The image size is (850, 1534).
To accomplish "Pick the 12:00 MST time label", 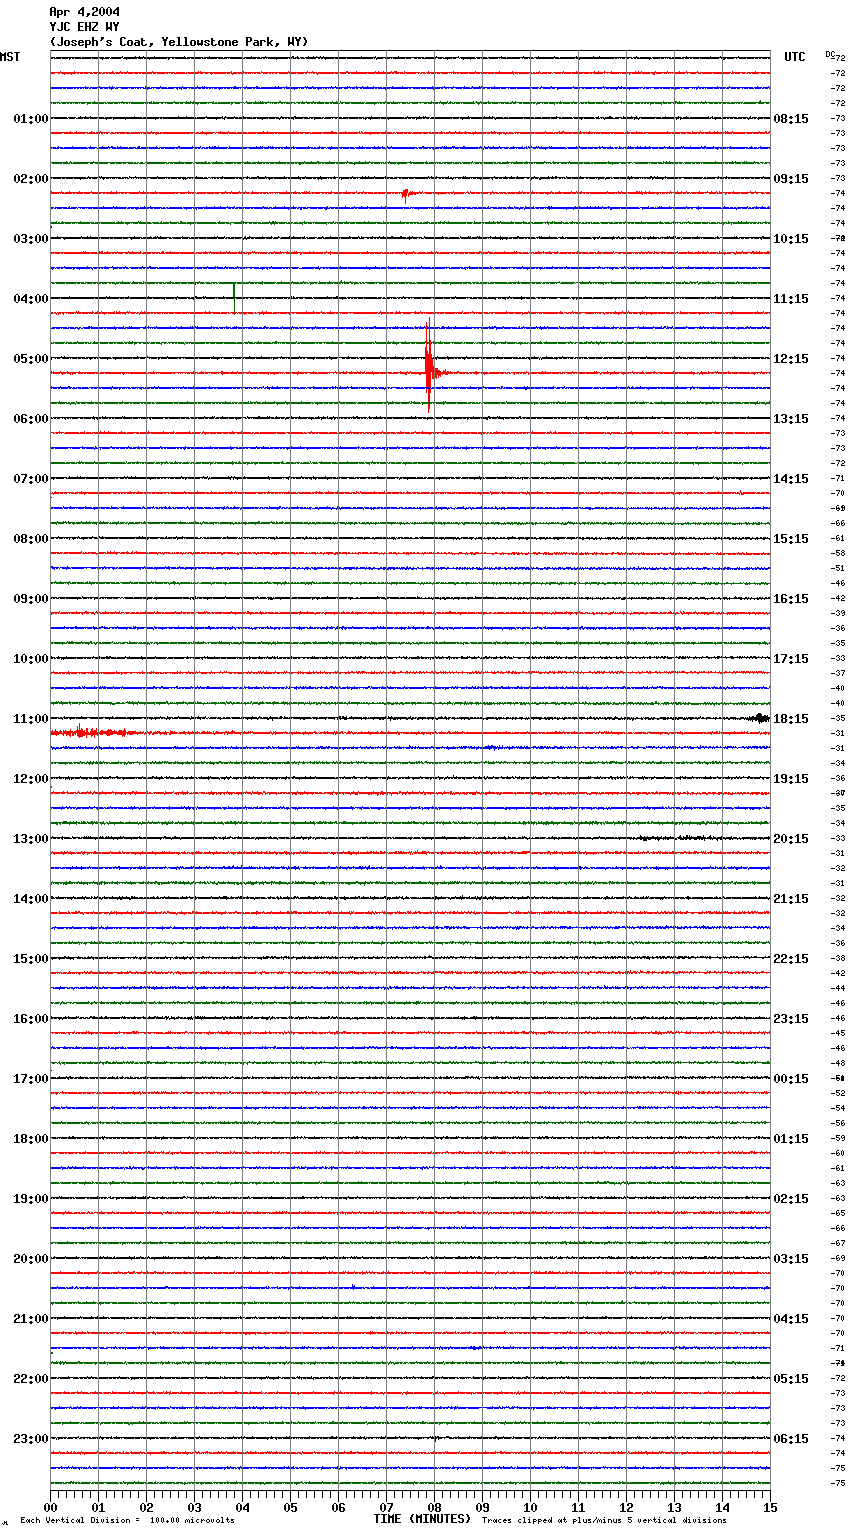I will point(31,779).
